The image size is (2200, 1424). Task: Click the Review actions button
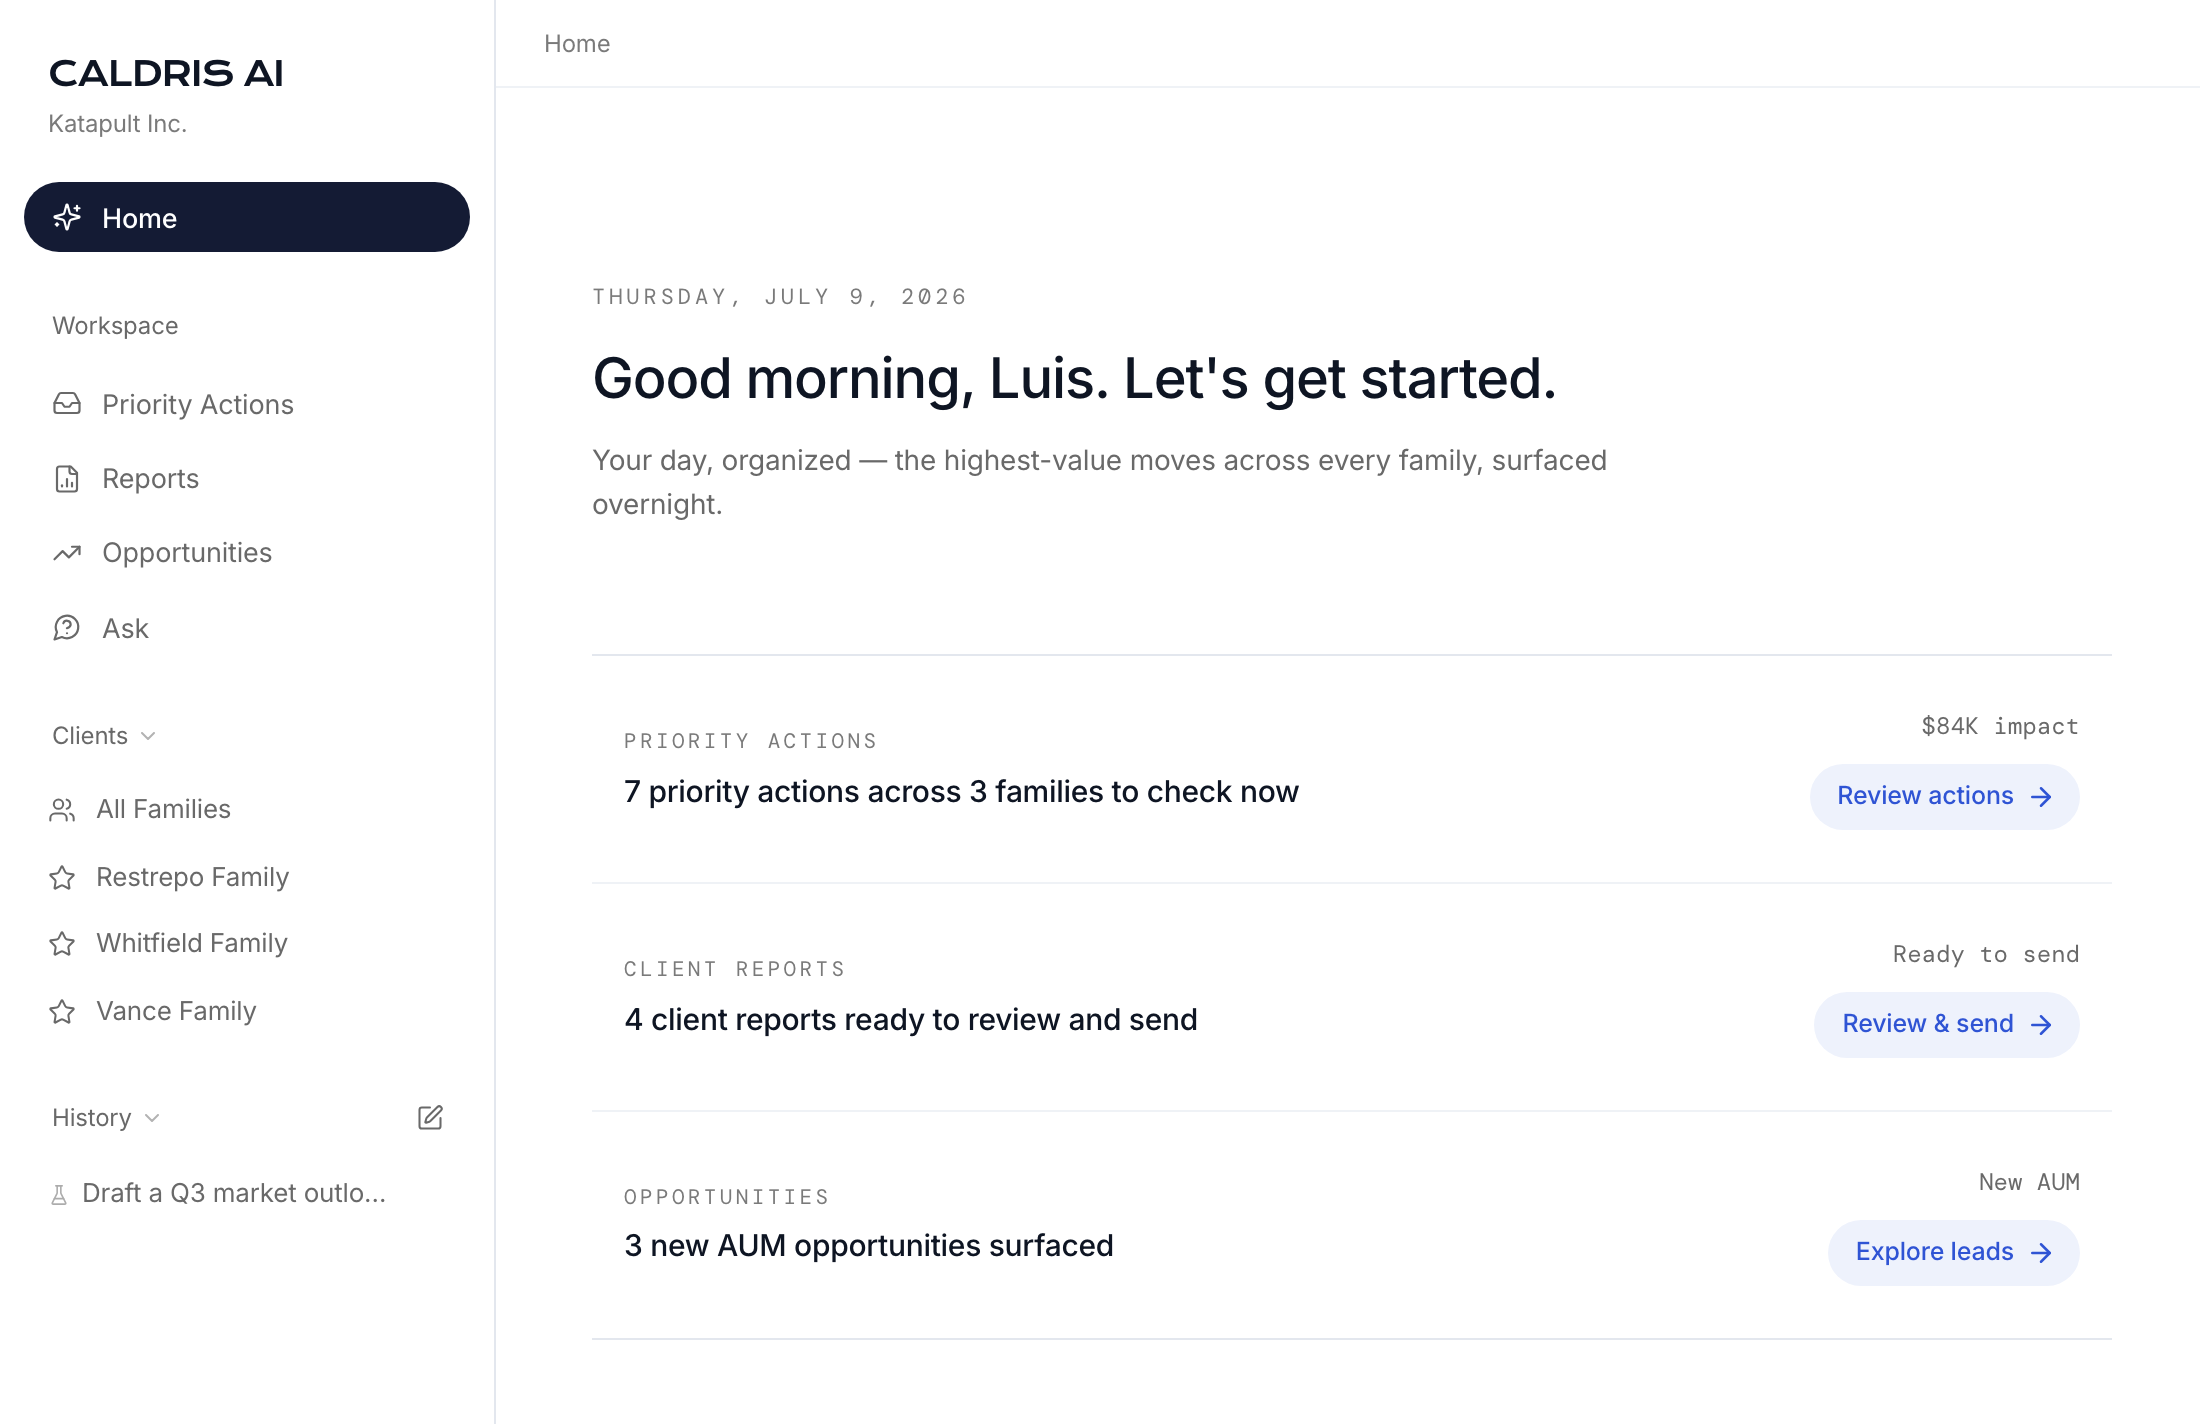[x=1944, y=796]
